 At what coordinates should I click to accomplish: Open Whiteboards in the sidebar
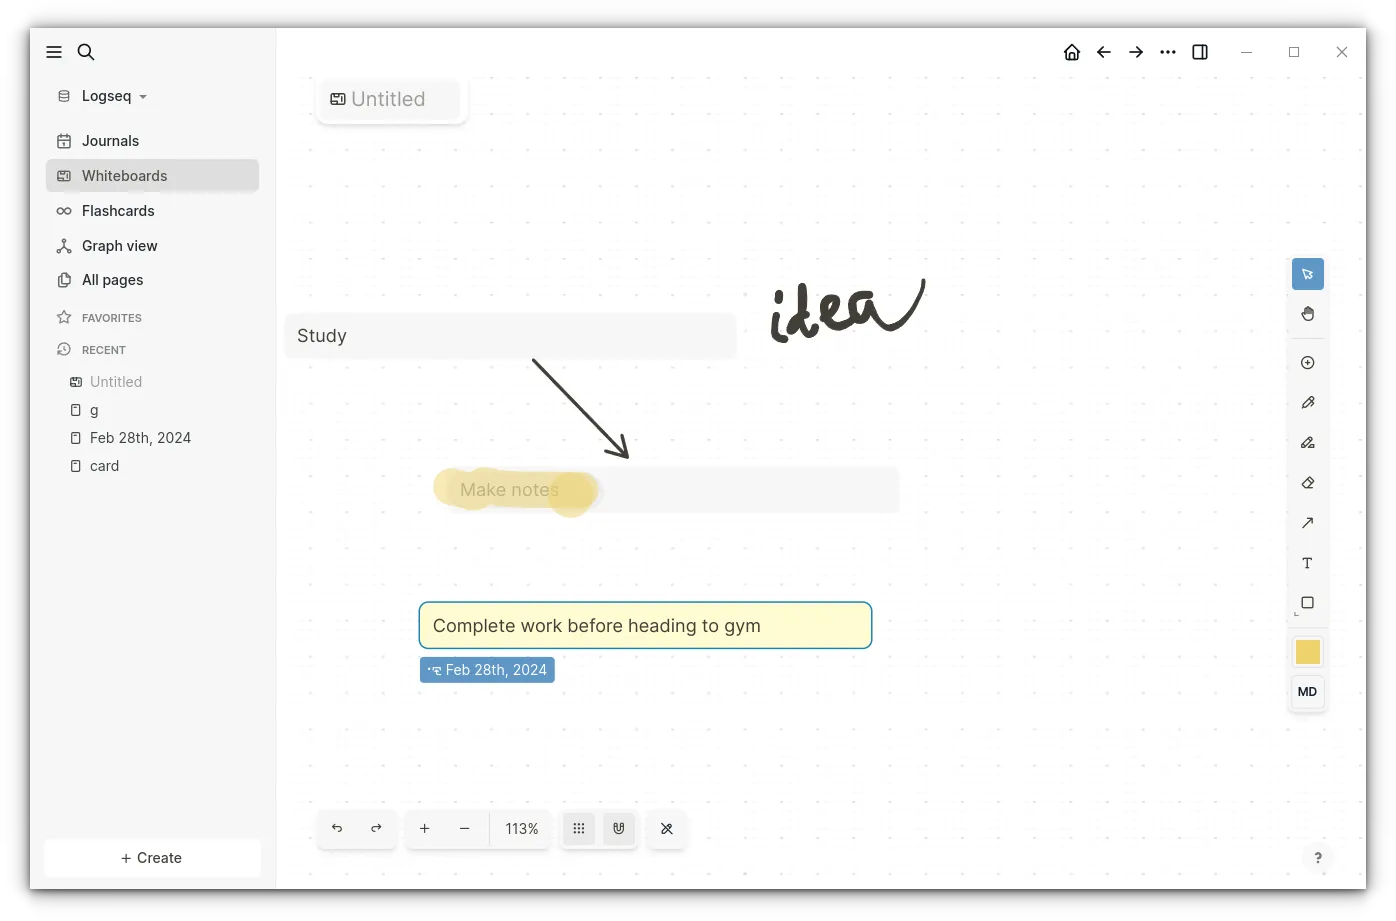point(152,176)
